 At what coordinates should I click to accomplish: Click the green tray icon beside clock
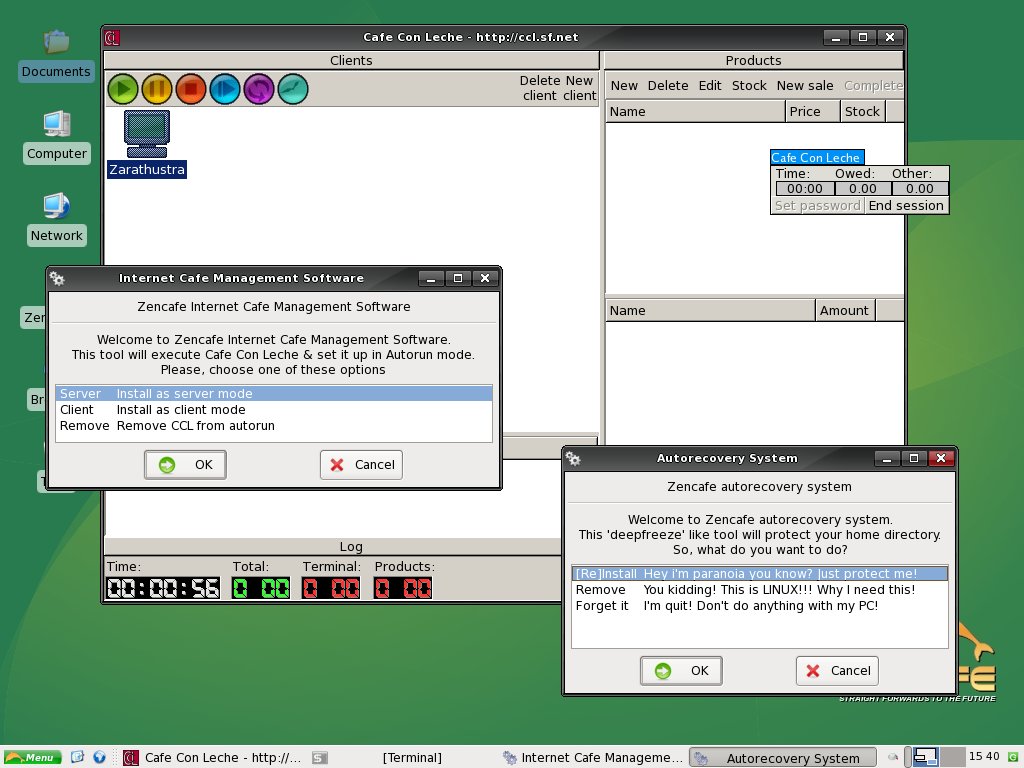(1012, 757)
